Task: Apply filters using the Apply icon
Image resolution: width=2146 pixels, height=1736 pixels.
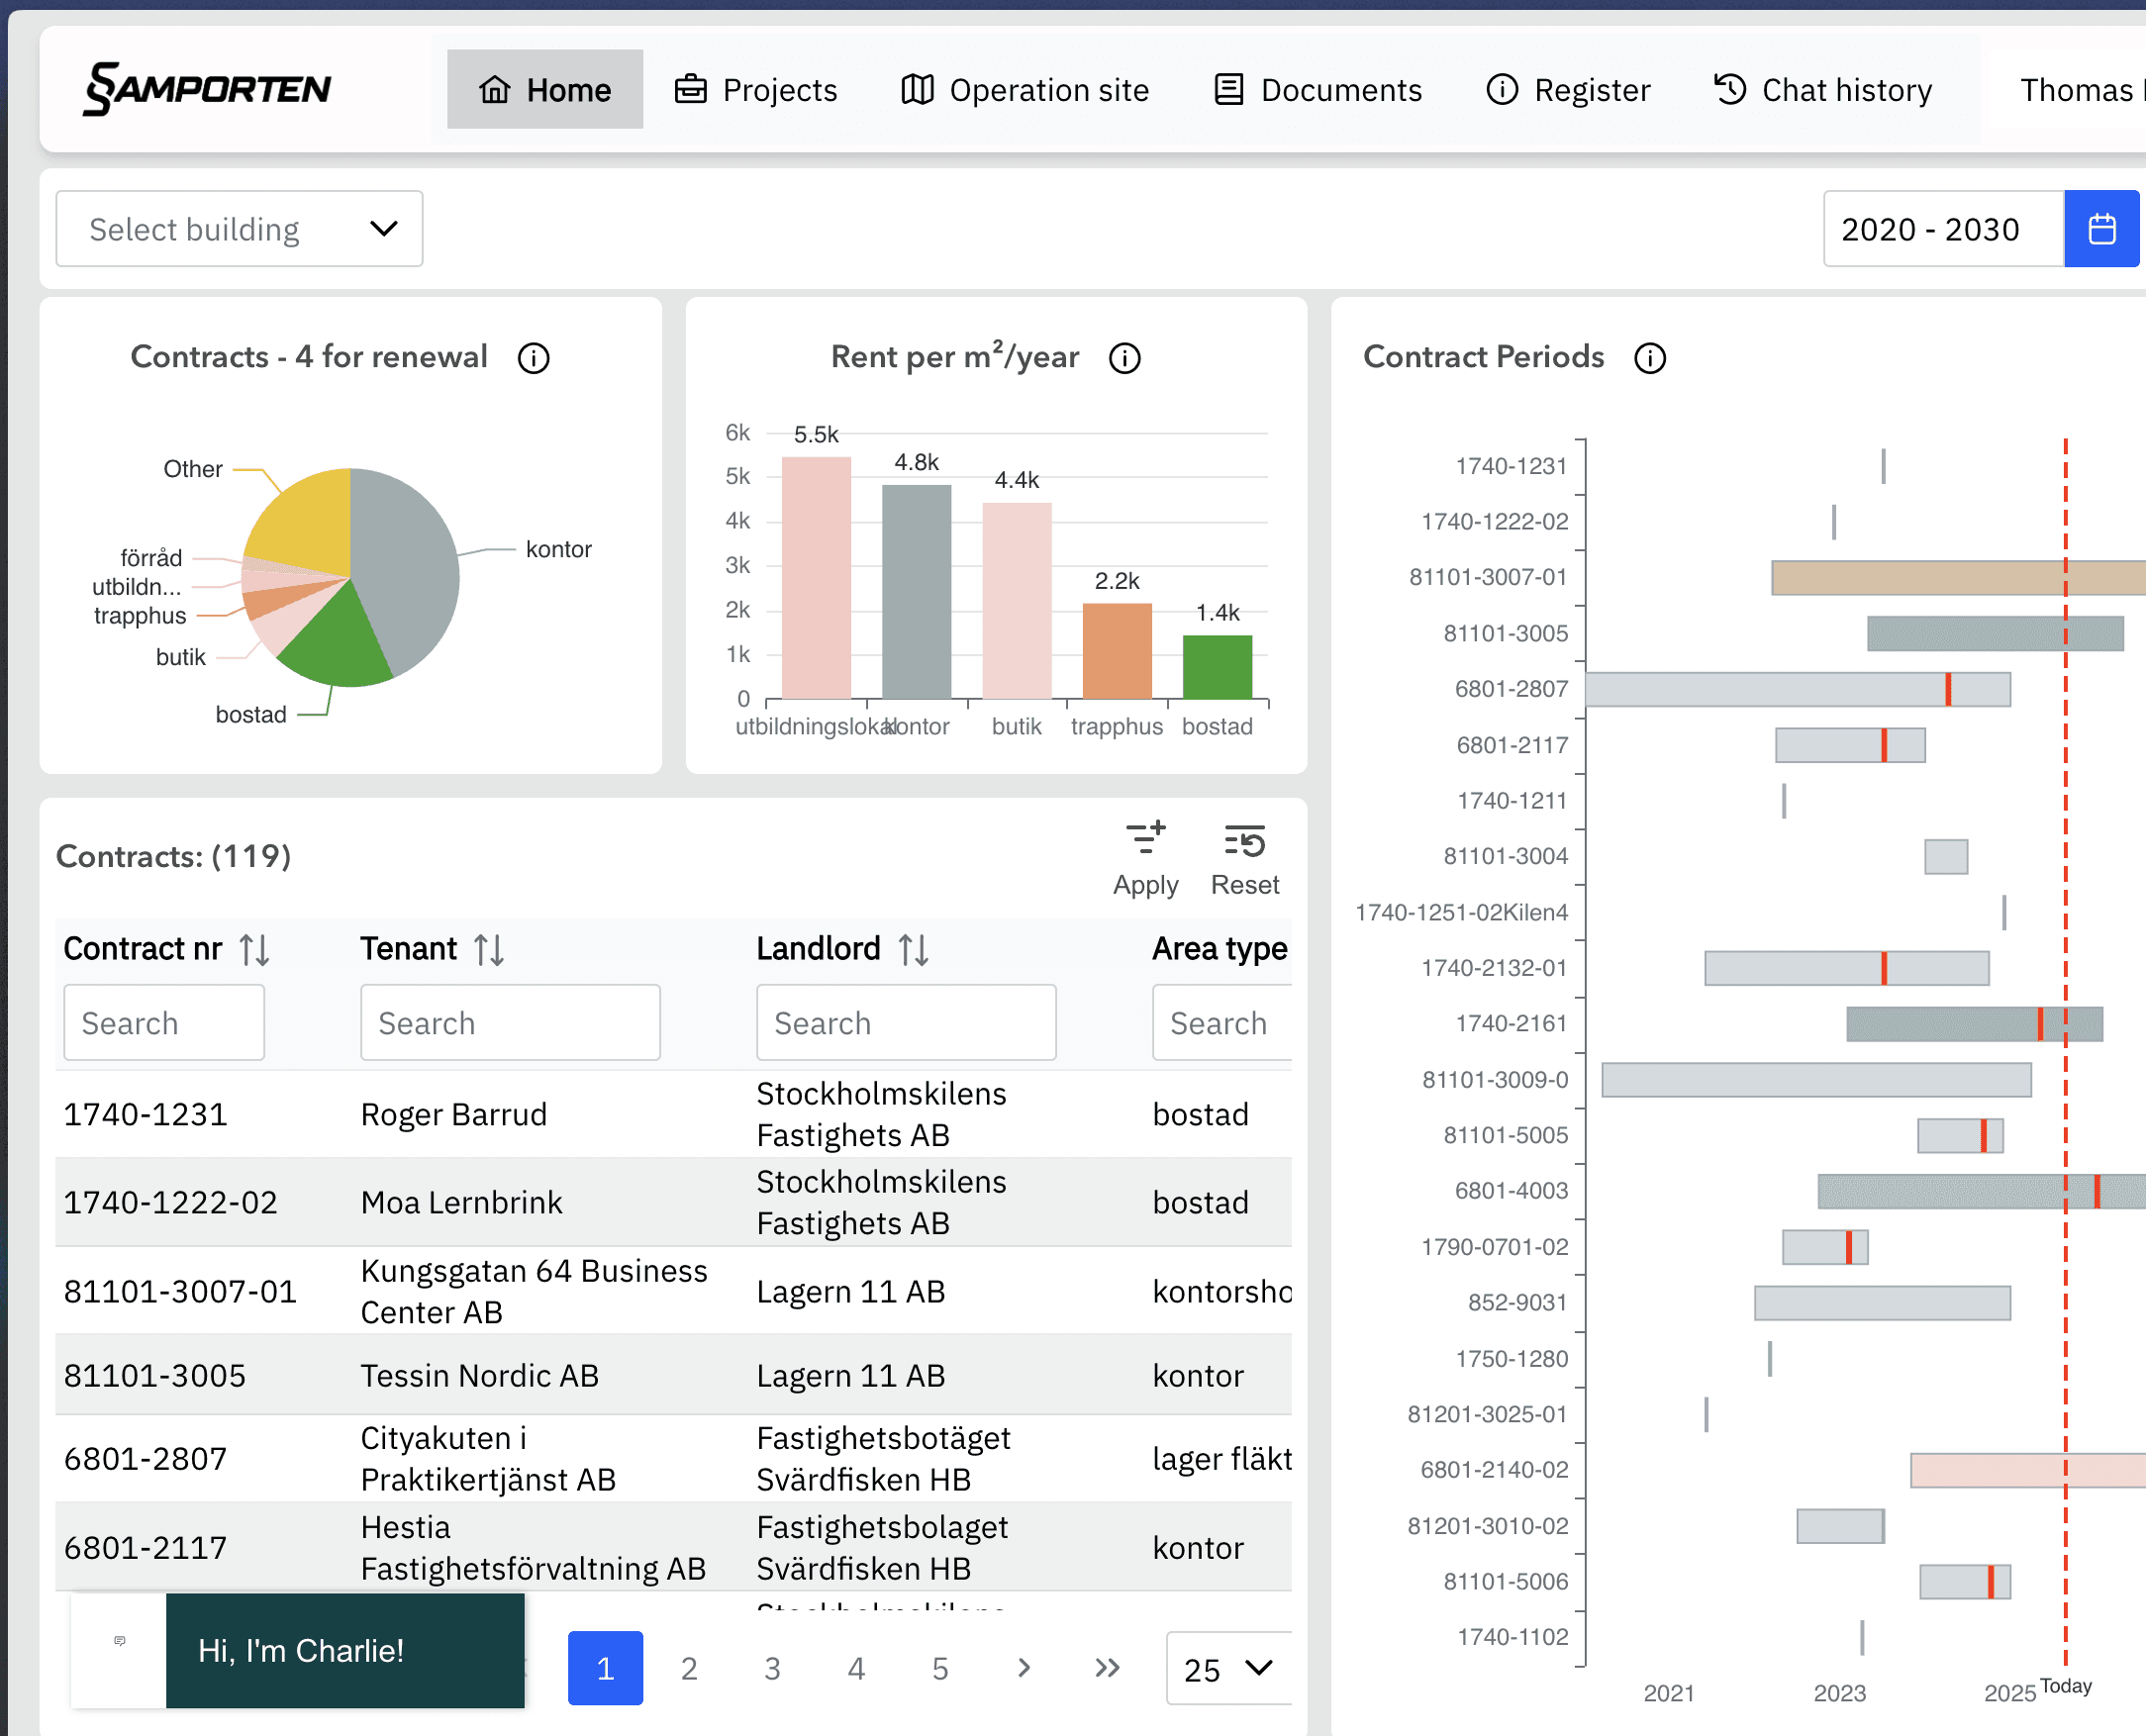Action: 1145,858
